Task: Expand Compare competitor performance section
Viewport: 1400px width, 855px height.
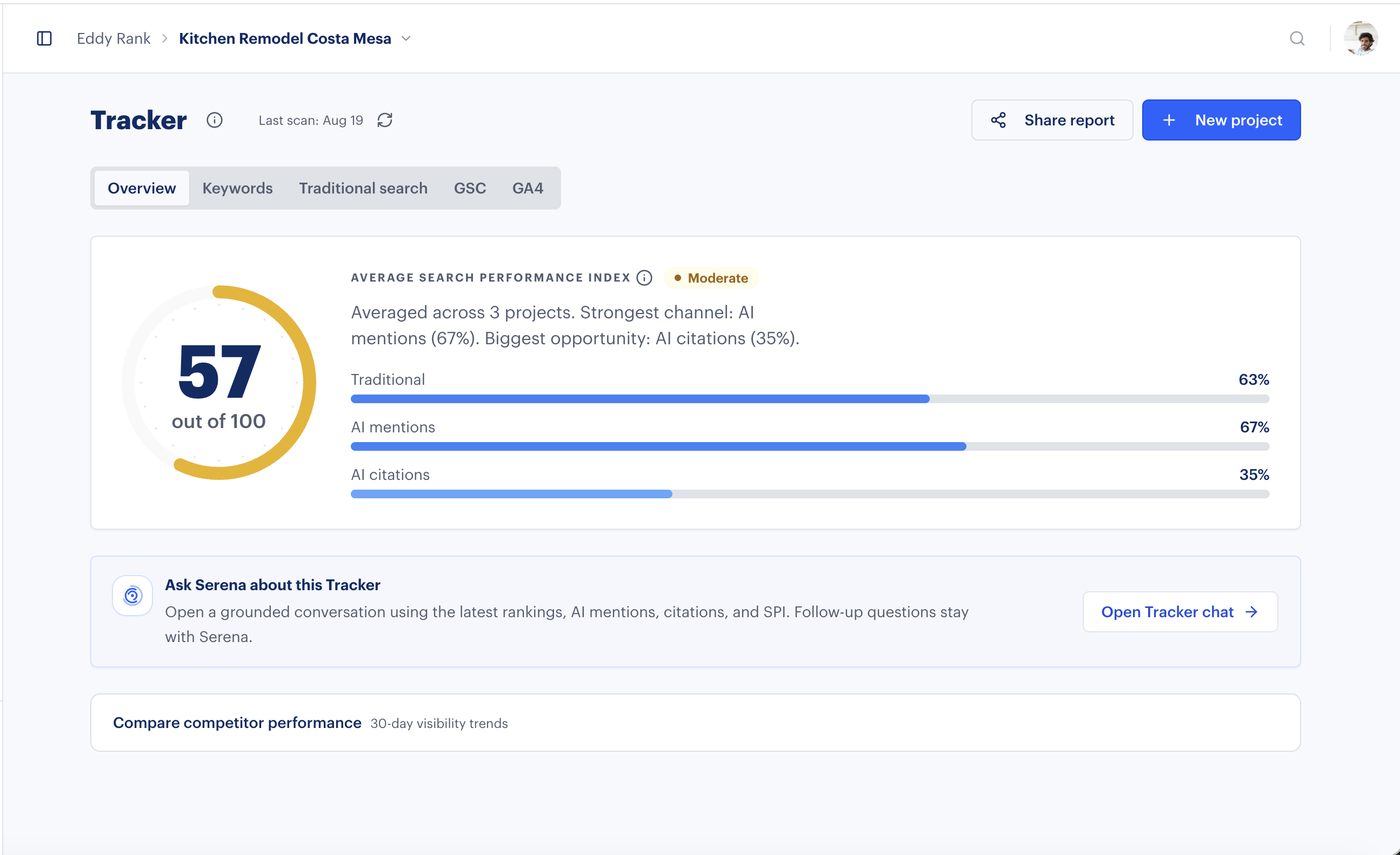Action: 695,722
